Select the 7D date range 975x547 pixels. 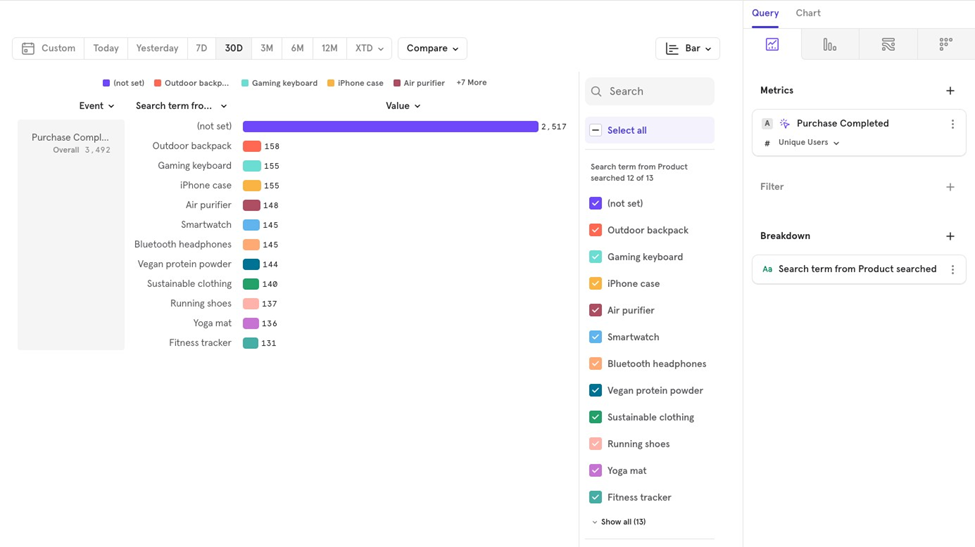click(201, 48)
